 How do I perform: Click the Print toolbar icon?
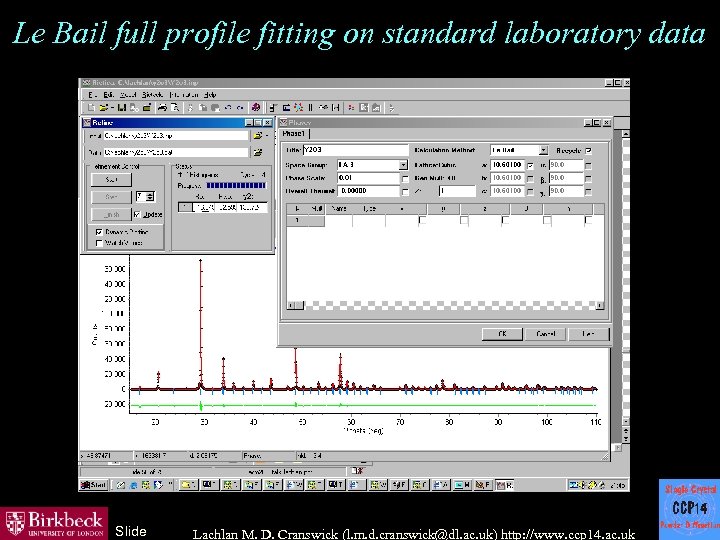click(162, 107)
